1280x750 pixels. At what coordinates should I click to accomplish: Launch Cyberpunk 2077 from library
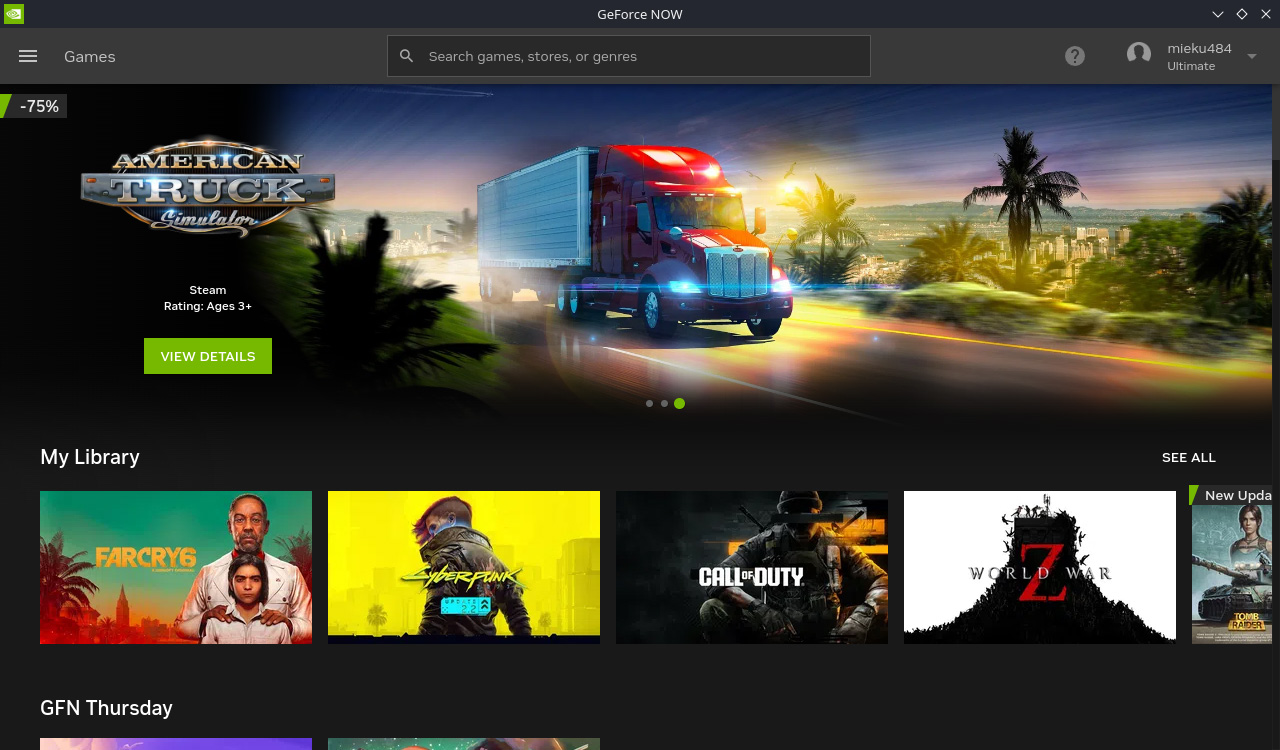[x=464, y=567]
